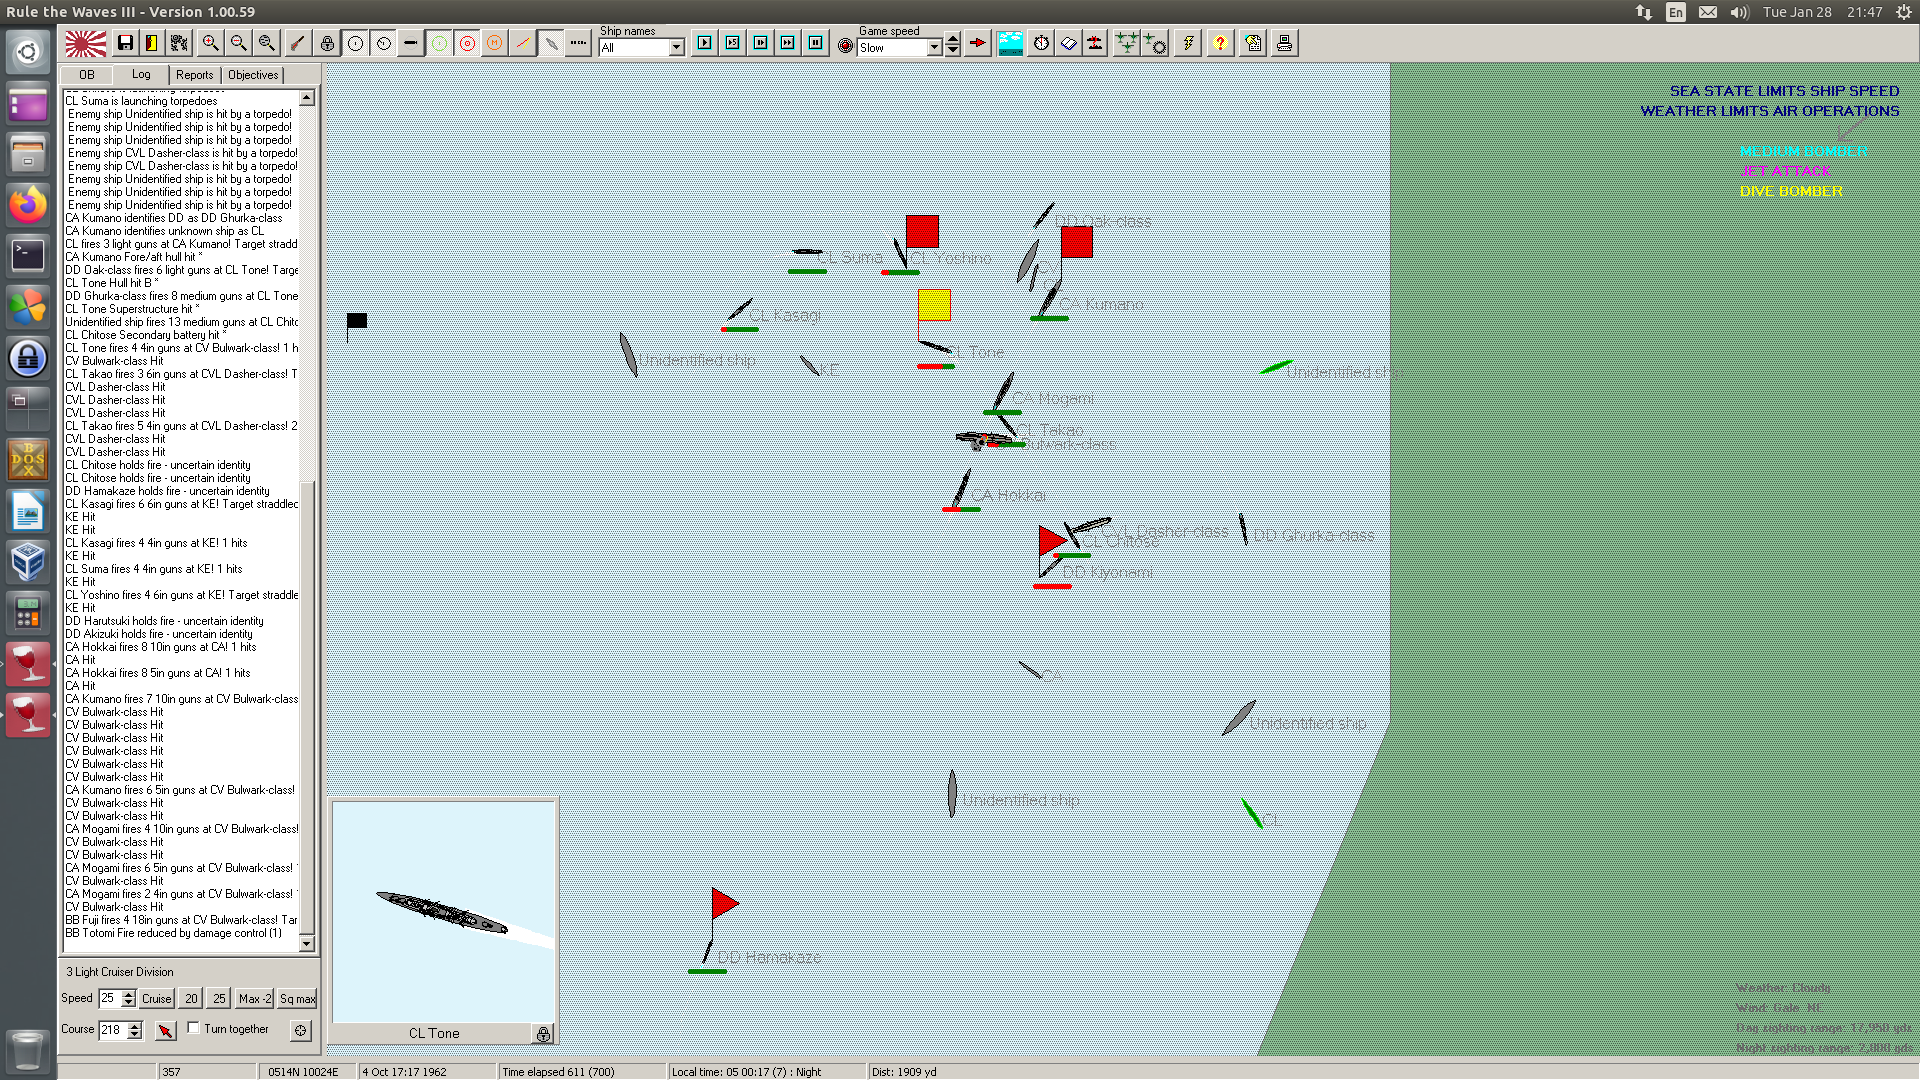Enable the Turn together checkbox

[194, 1028]
